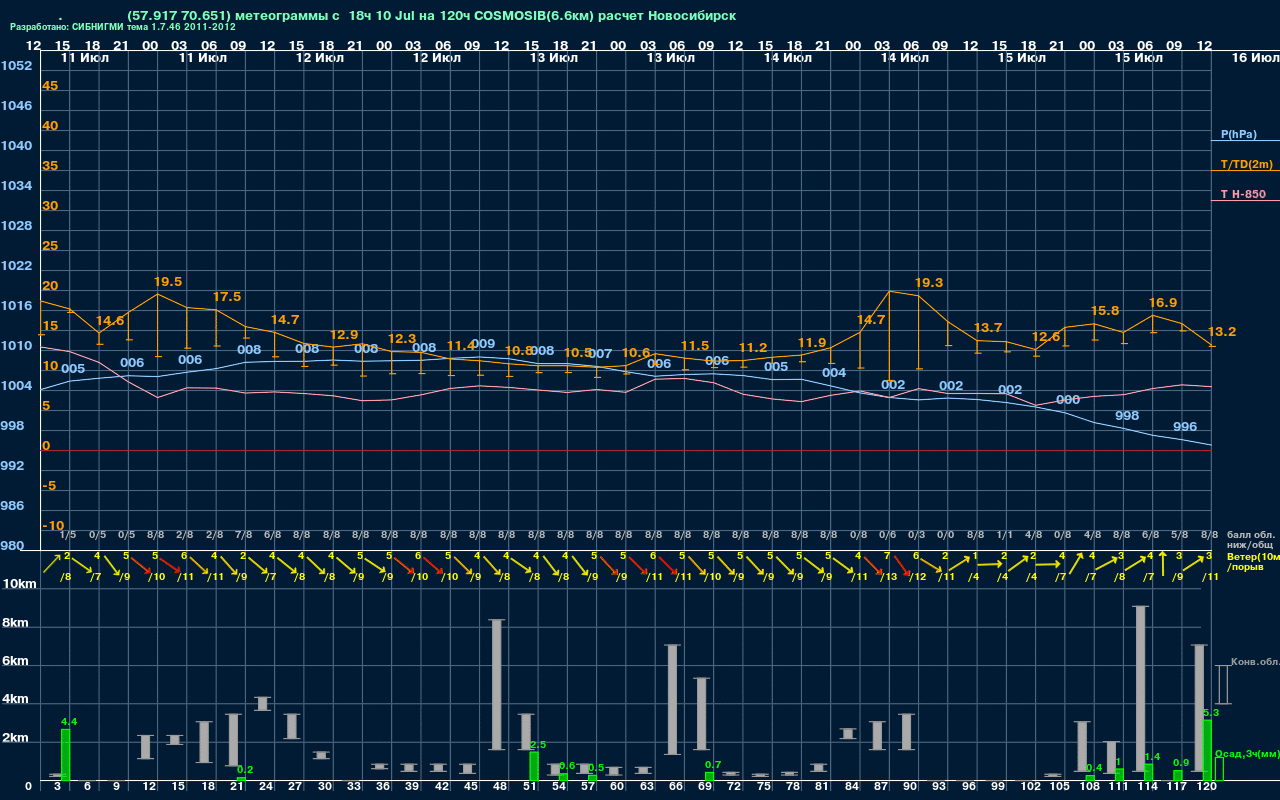Click the балл обл. ниж/общ legend
This screenshot has height=800, width=1280.
1249,540
